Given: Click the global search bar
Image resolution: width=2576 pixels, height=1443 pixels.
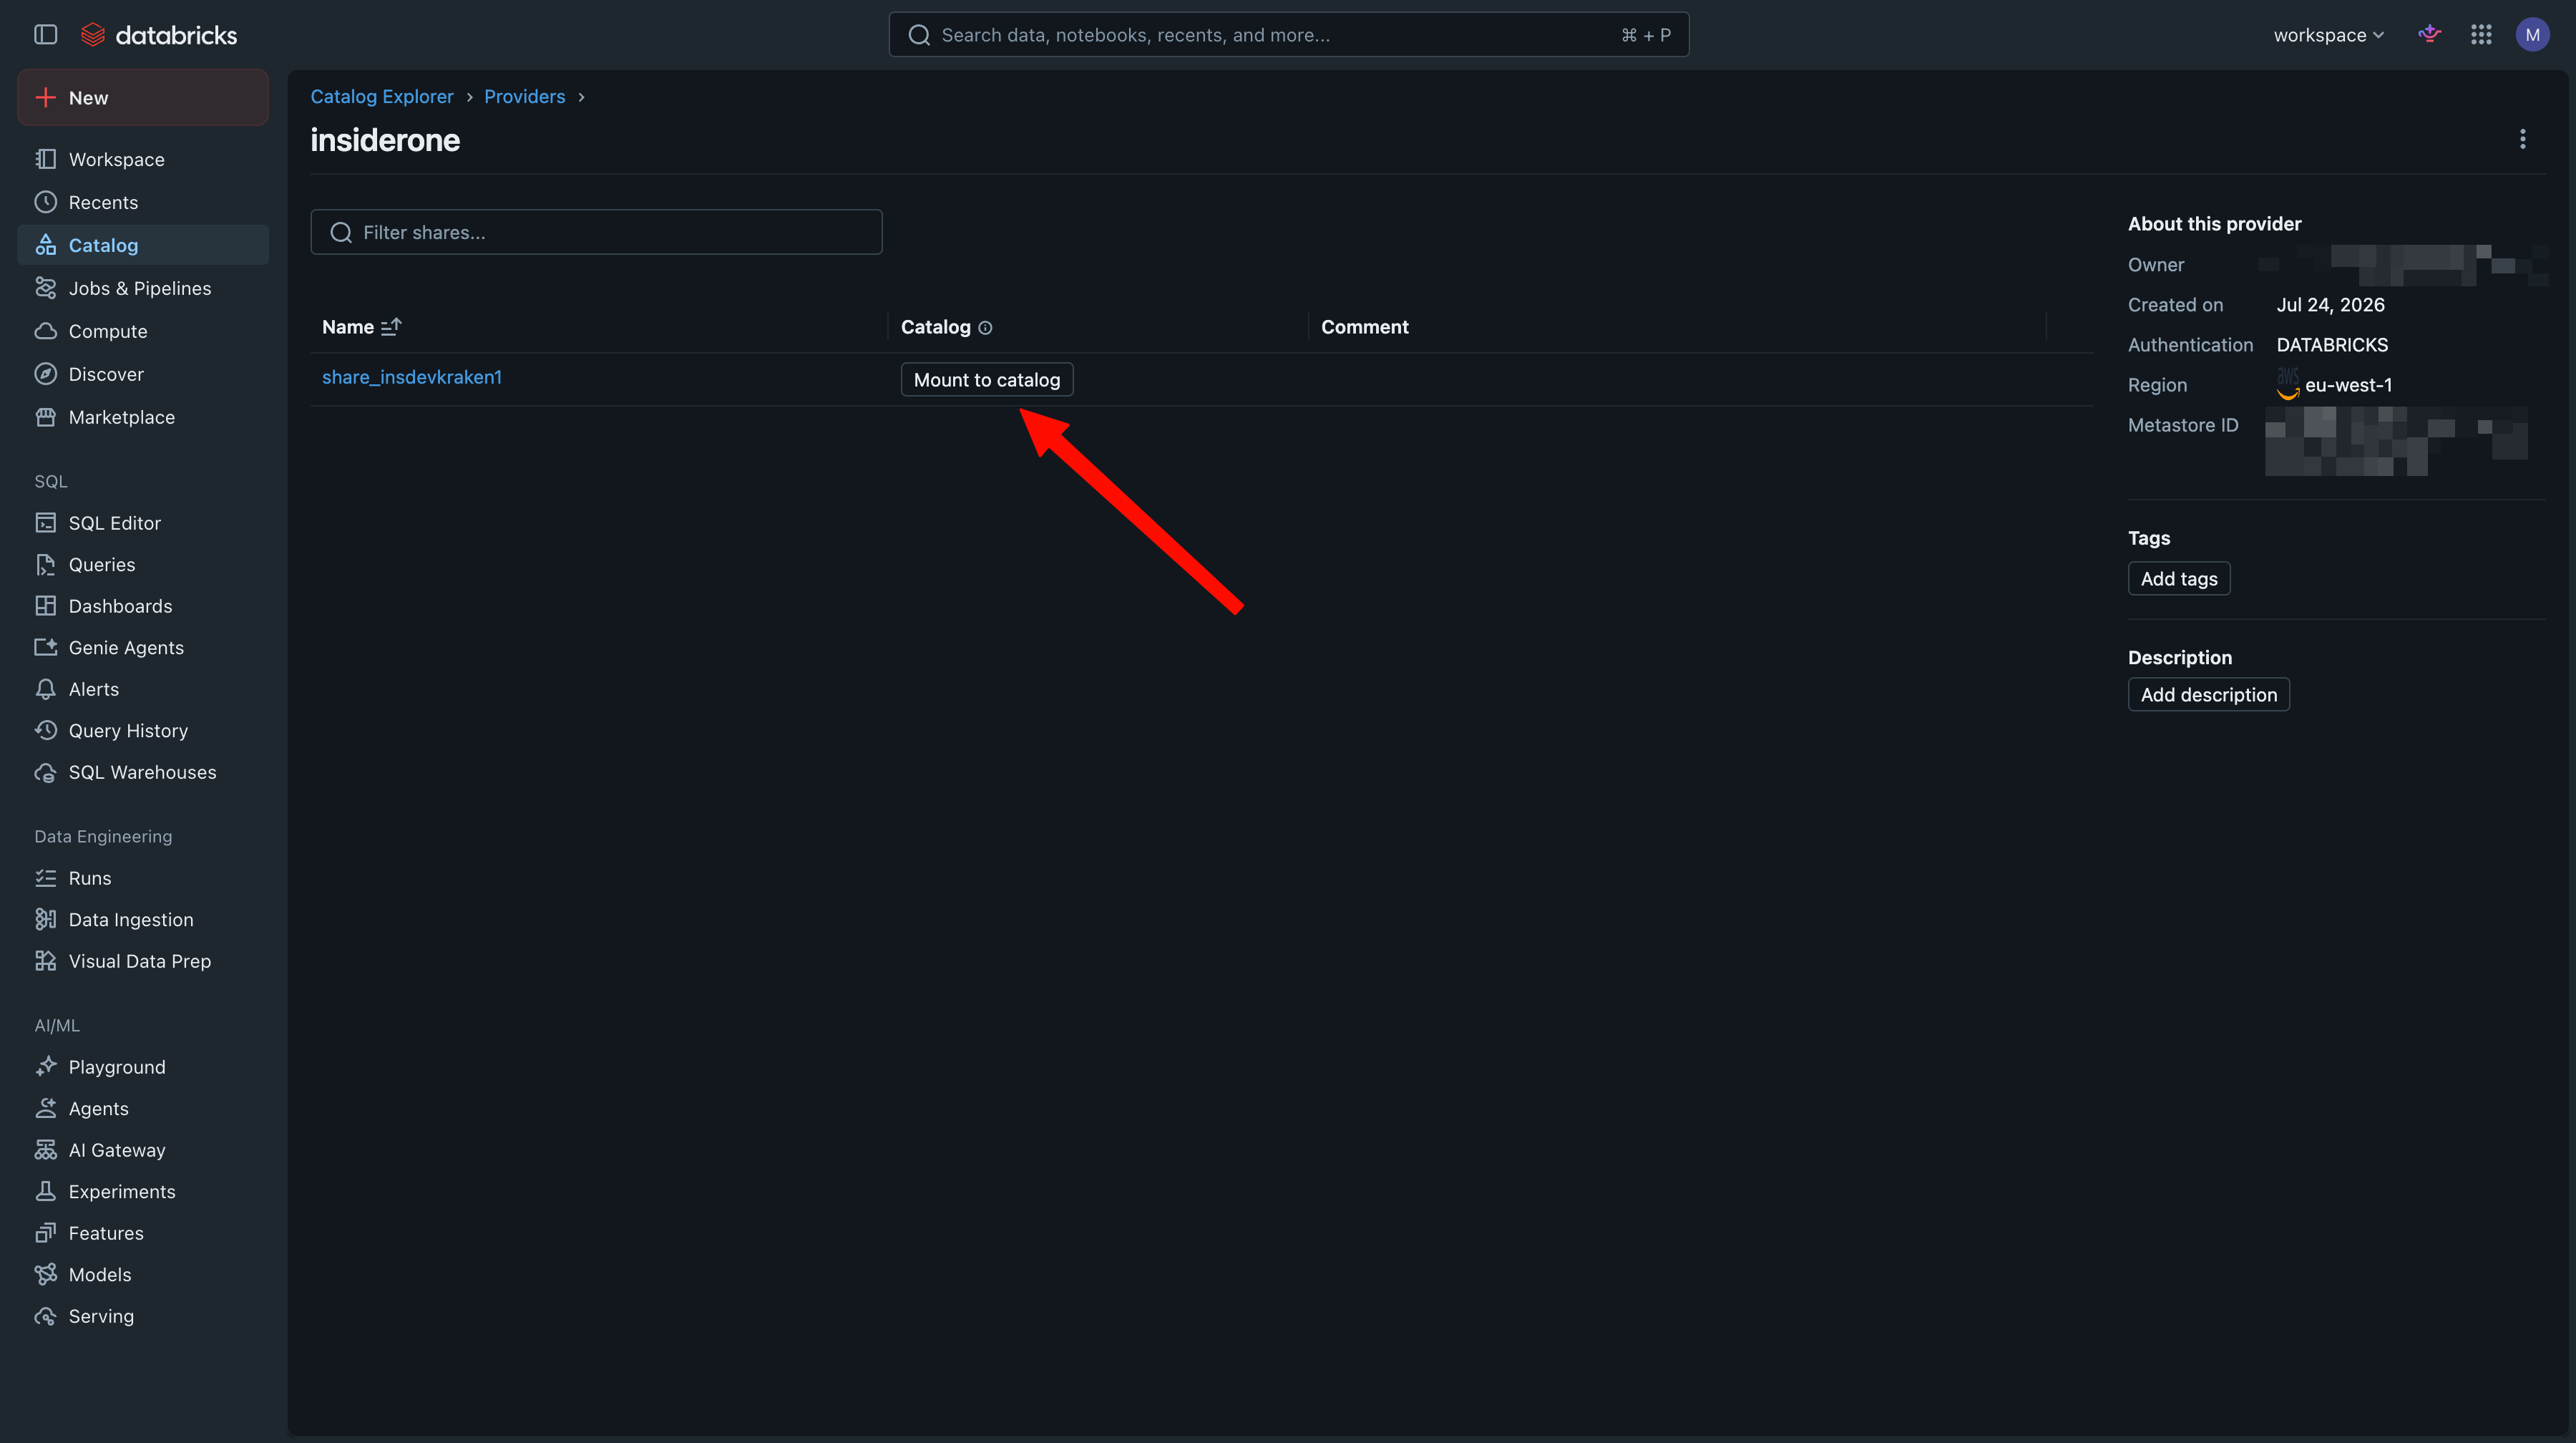Looking at the screenshot, I should [x=1289, y=35].
